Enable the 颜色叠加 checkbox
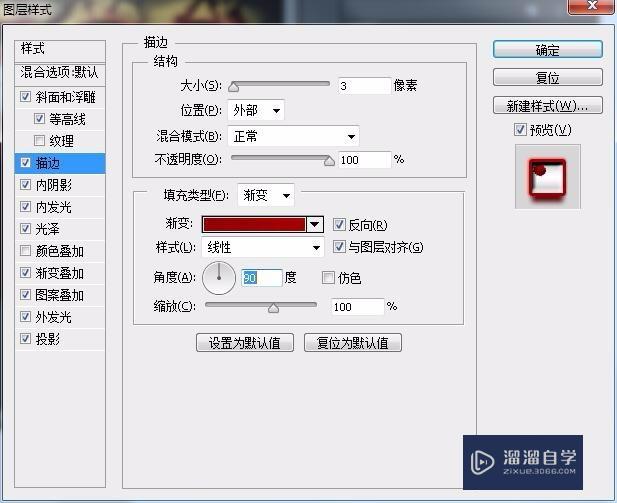Screen dimensions: 617x503 [x=26, y=251]
